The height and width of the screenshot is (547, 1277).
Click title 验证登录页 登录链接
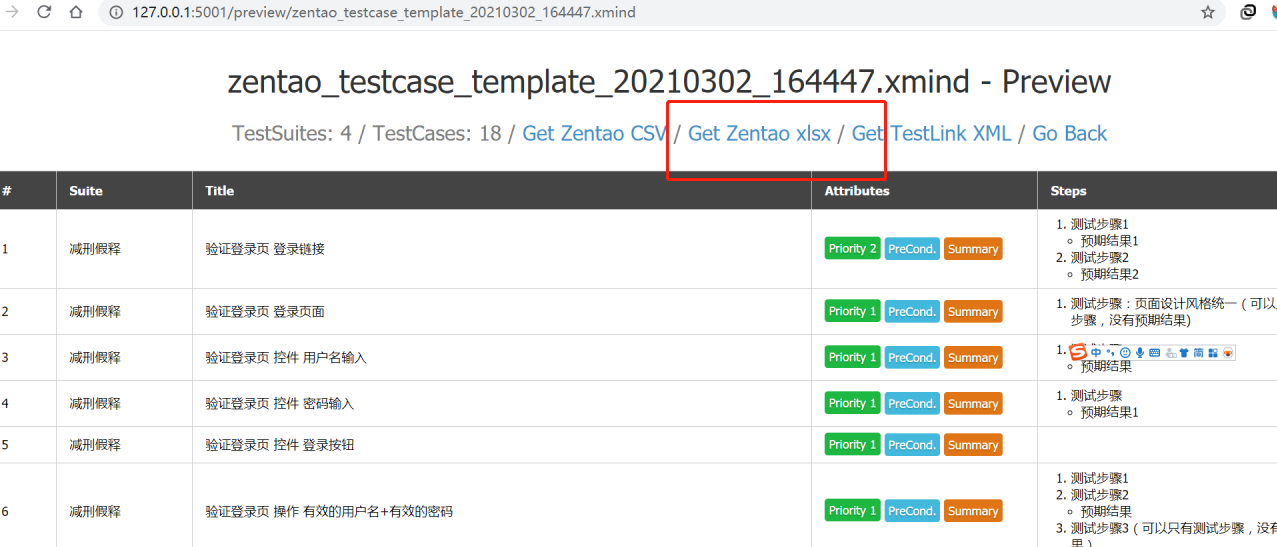click(265, 249)
